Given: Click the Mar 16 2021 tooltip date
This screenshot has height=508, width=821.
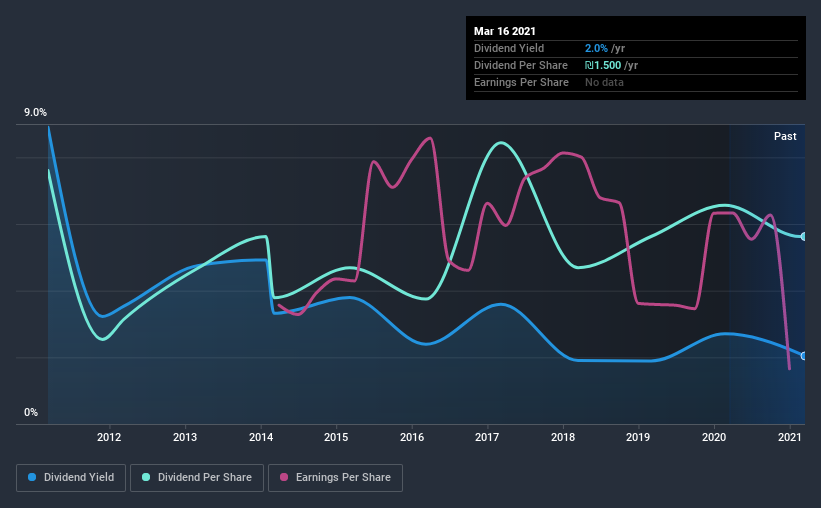Looking at the screenshot, I should point(505,31).
